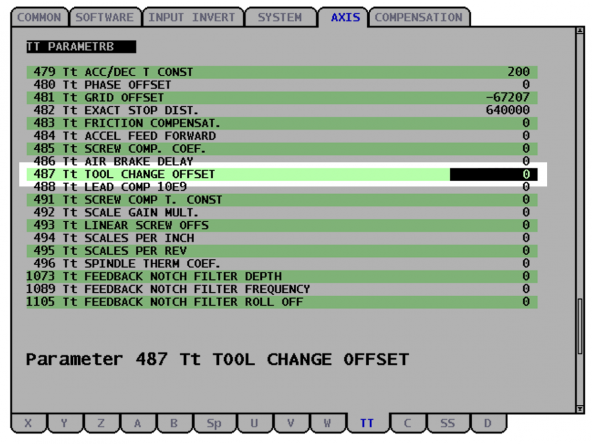Select parameter 479 Tt ACC/DEC T CONST
This screenshot has height=444, width=592.
coord(282,72)
